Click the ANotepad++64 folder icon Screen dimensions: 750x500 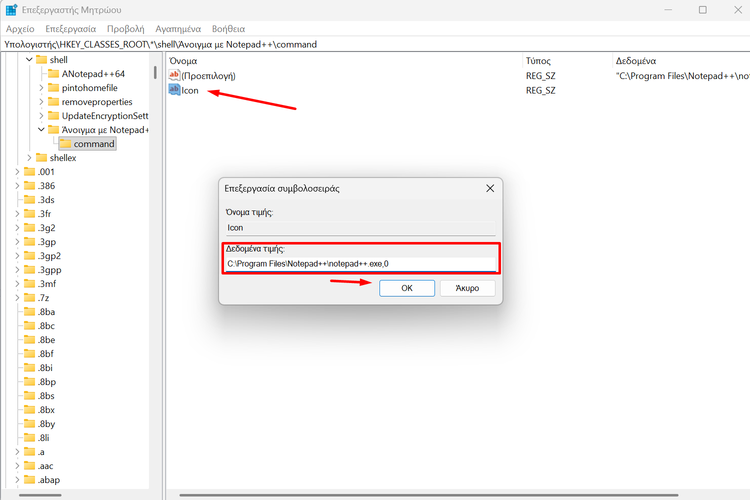coord(53,74)
